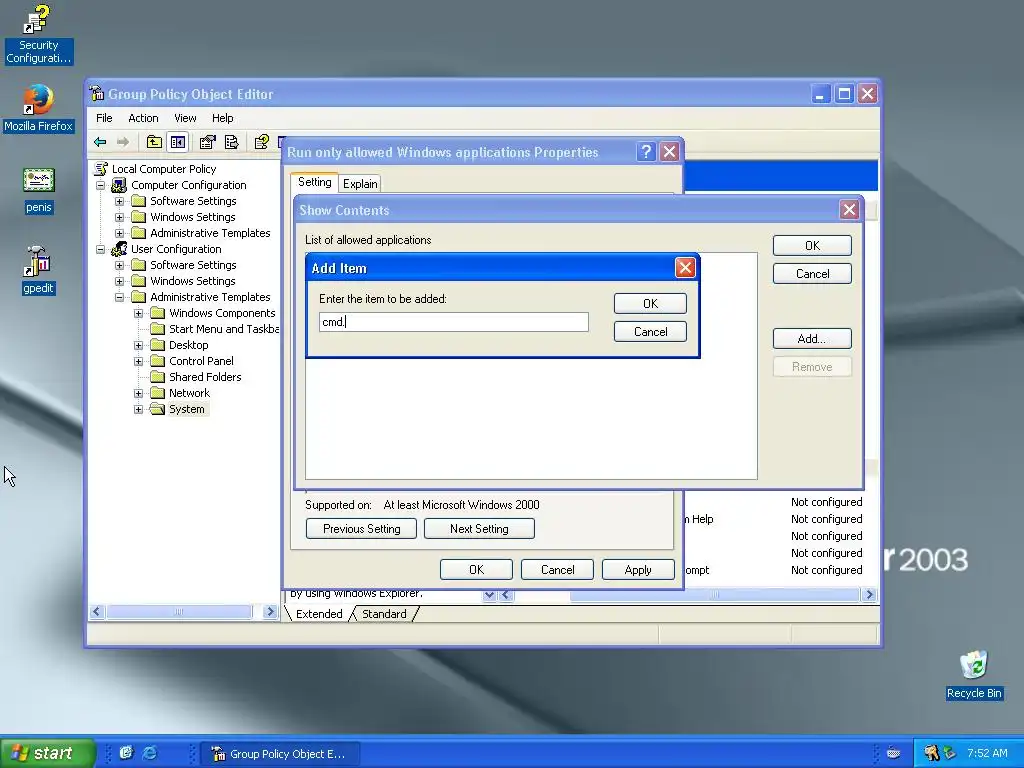Click OK in the Properties dialog
The image size is (1024, 768).
pos(477,569)
